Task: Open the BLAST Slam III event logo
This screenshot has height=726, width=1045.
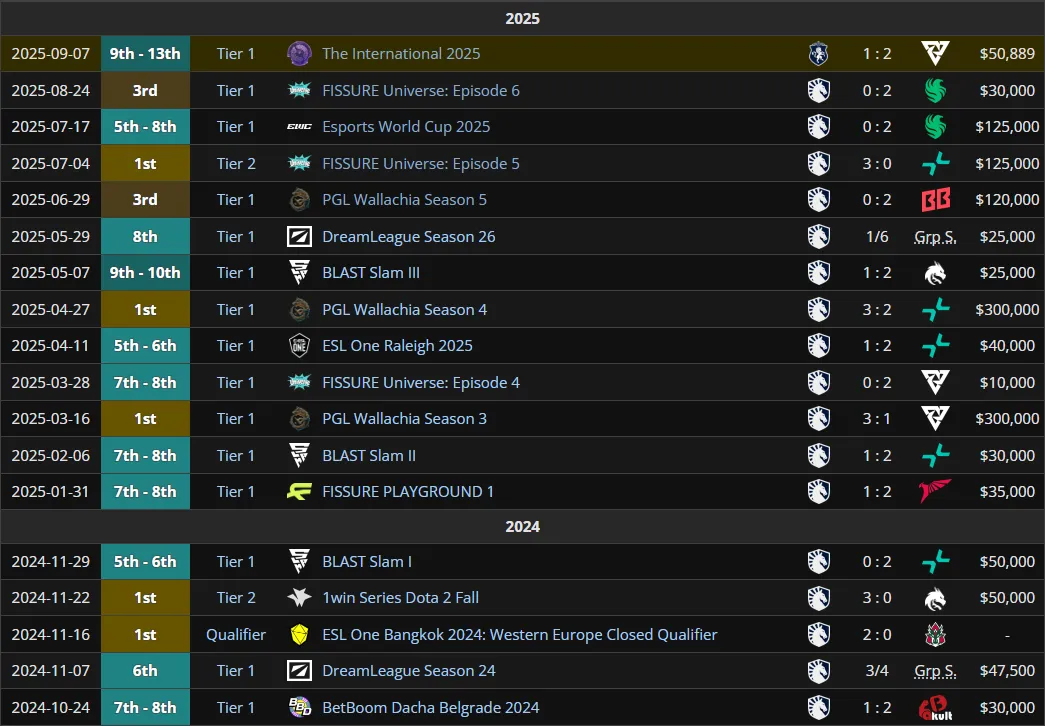Action: pos(299,273)
